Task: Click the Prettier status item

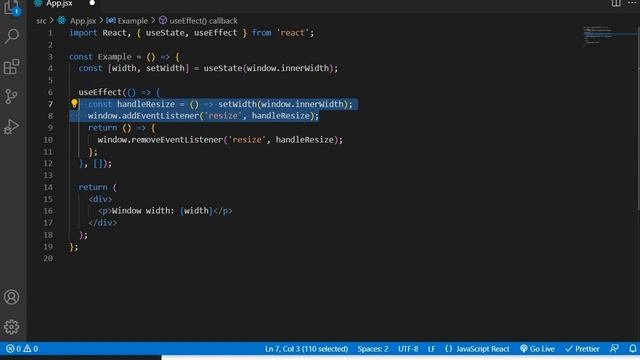Action: click(582, 349)
